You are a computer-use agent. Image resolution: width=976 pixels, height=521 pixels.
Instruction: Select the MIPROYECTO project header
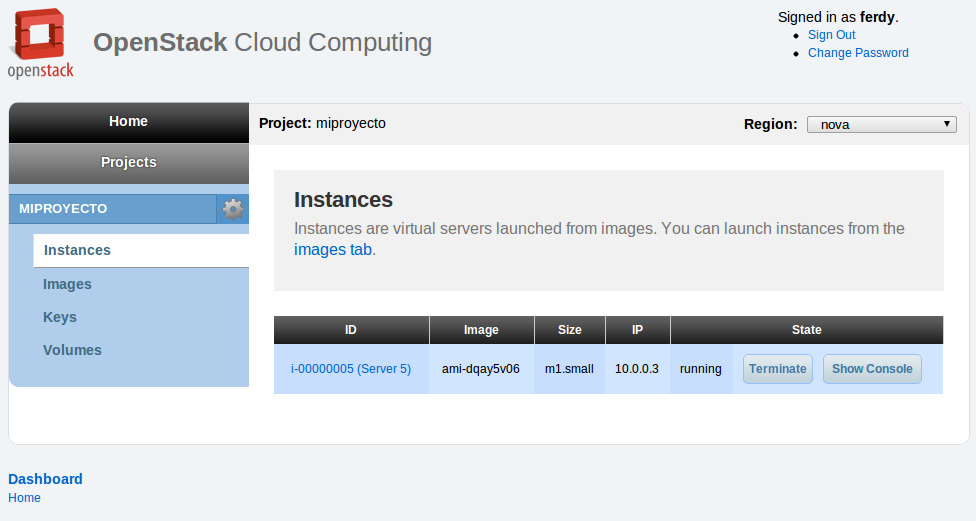(113, 209)
